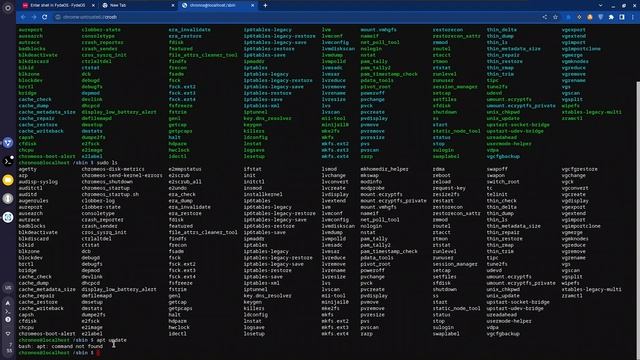Click the 'augenrules' entry
640x360 pixels.
click(x=33, y=201)
